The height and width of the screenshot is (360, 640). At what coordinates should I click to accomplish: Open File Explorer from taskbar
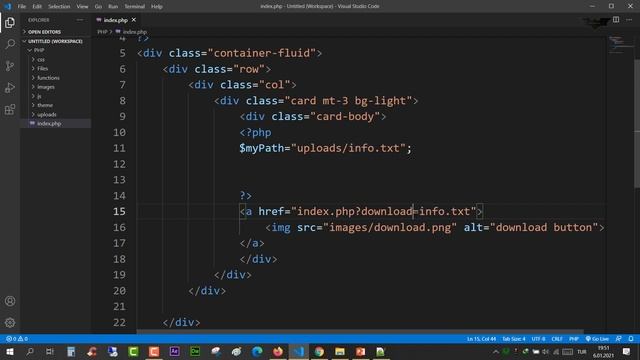(x=340, y=351)
